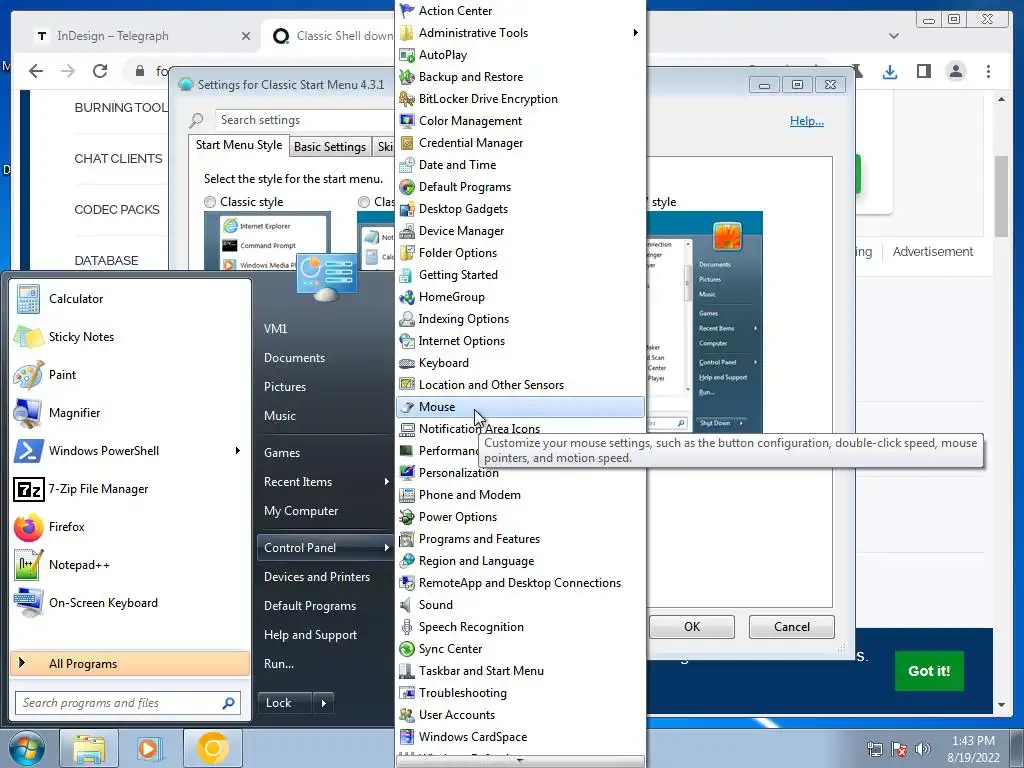The height and width of the screenshot is (768, 1024).
Task: Expand the Administrative Tools submenu
Action: (x=635, y=33)
